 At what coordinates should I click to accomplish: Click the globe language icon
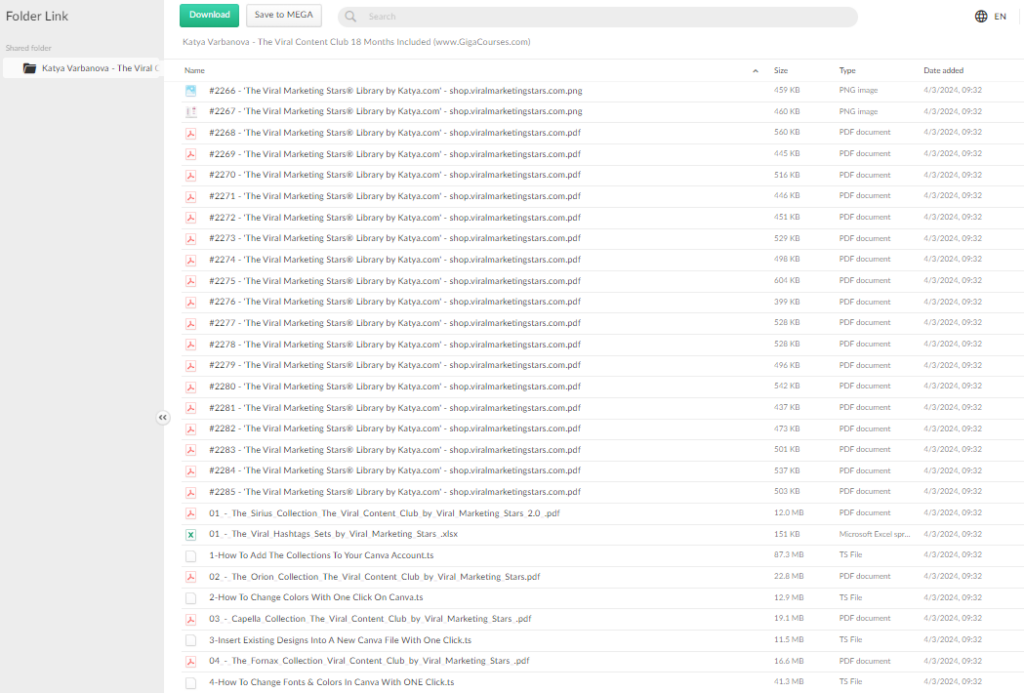point(981,17)
